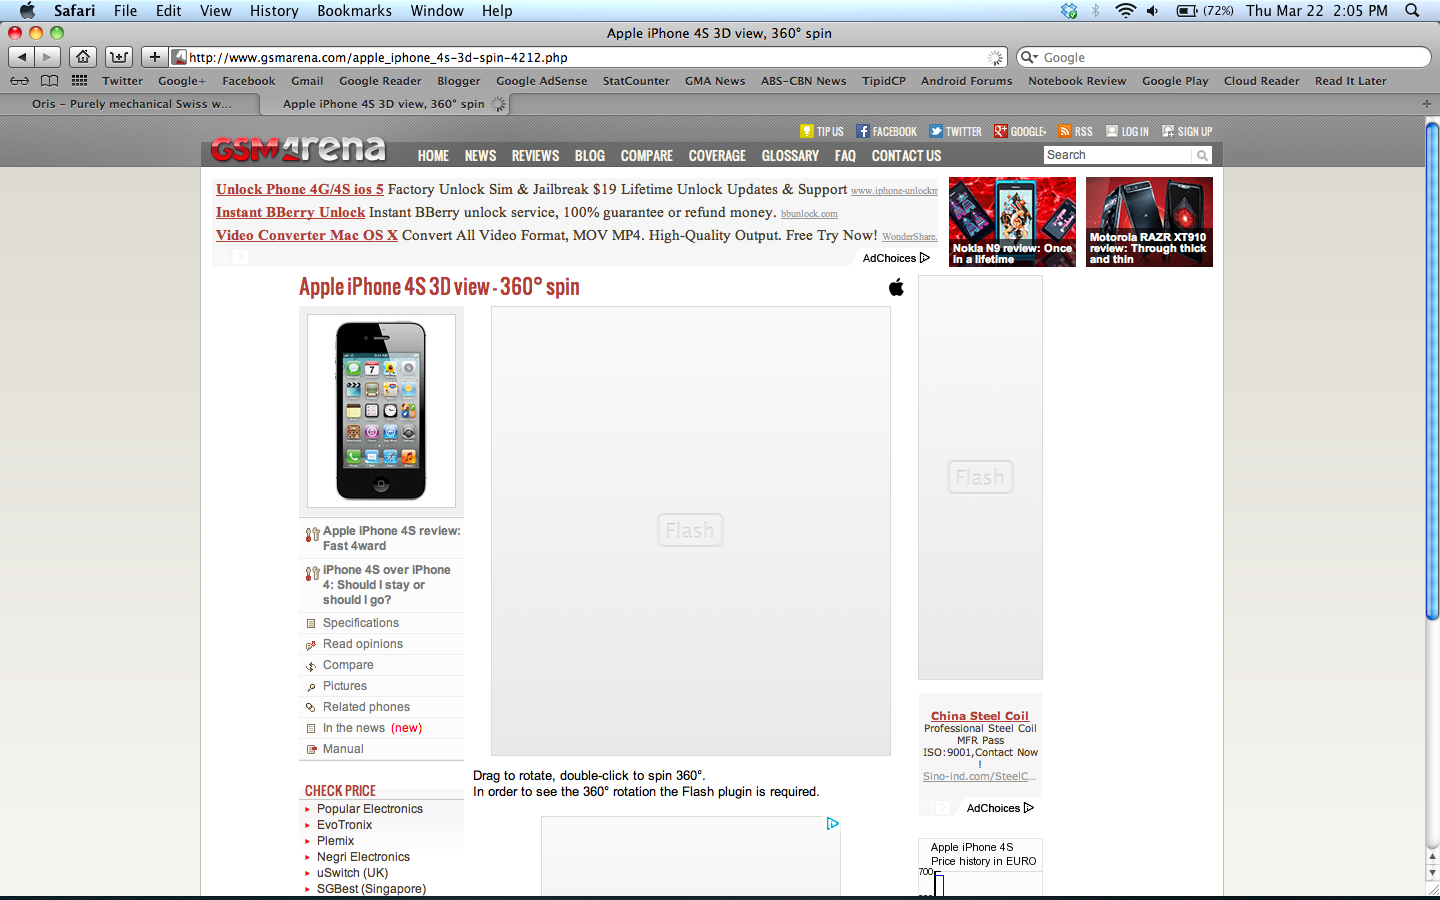
Task: Open REVIEWS in GSMArena navigation
Action: click(535, 156)
